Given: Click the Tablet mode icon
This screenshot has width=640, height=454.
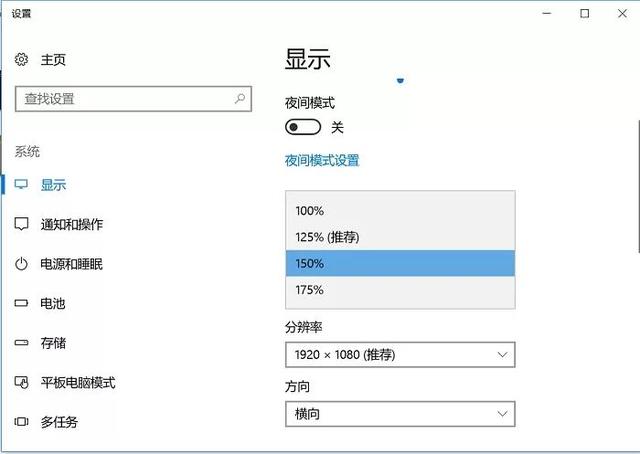Looking at the screenshot, I should [x=22, y=383].
